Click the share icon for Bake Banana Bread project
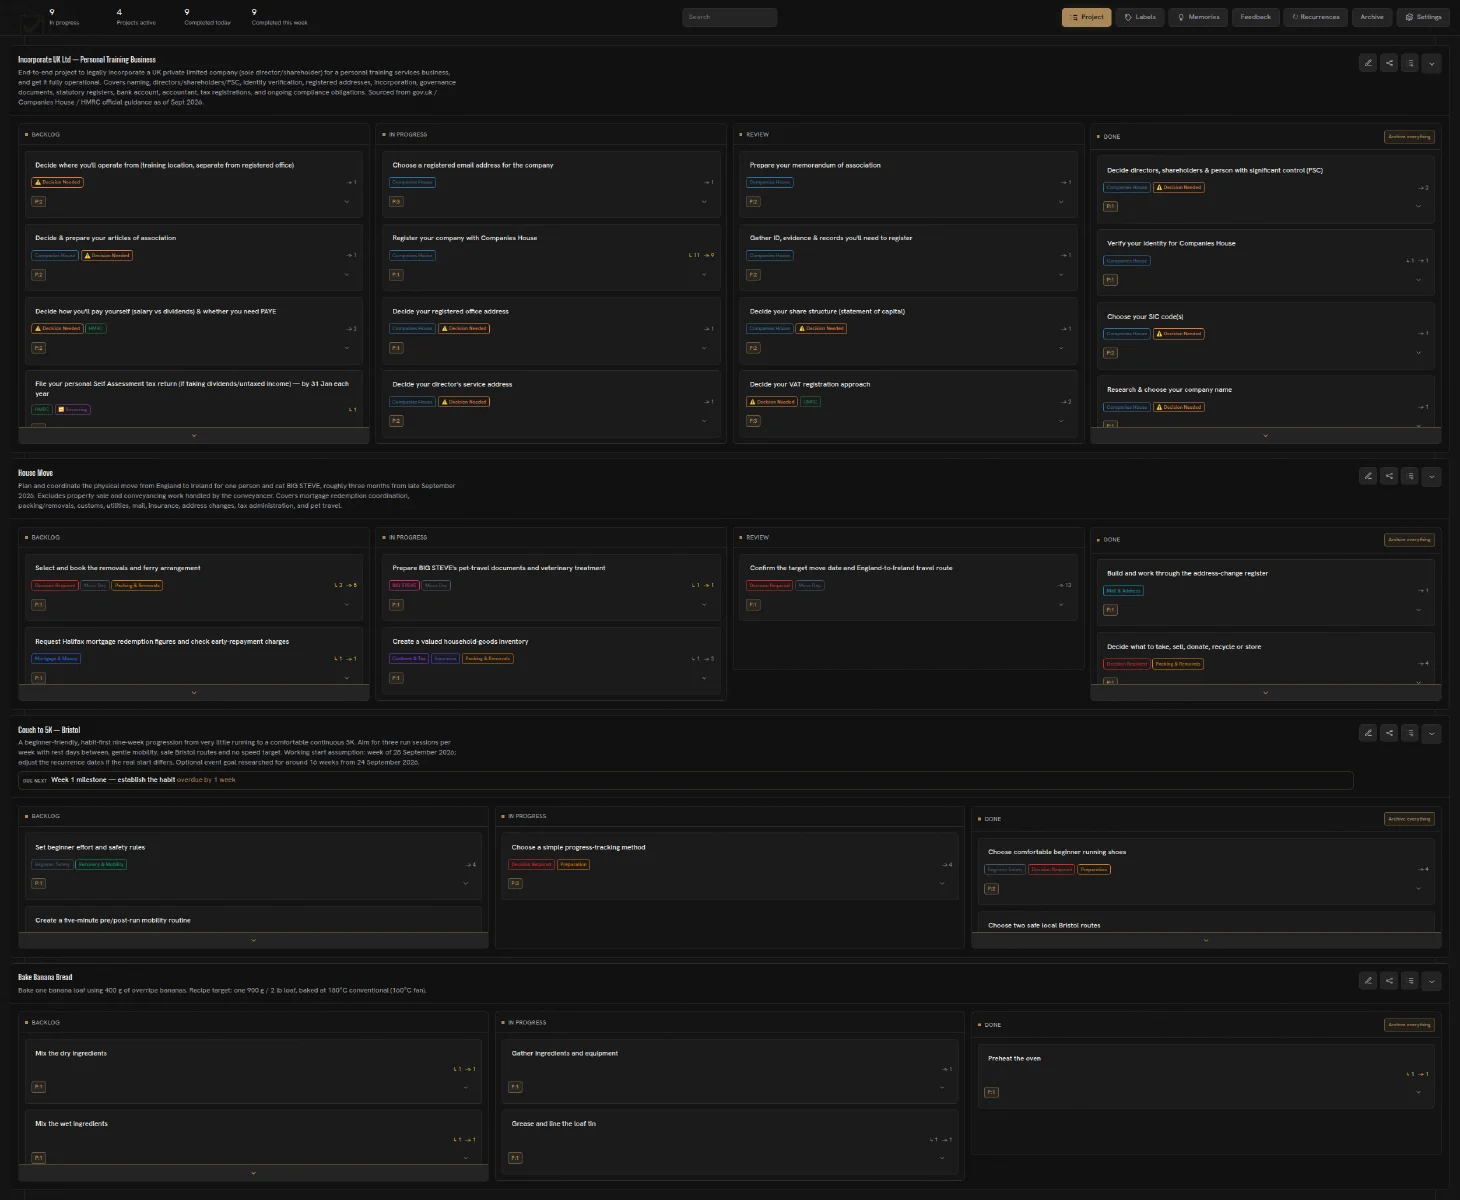The height and width of the screenshot is (1200, 1460). pos(1389,981)
